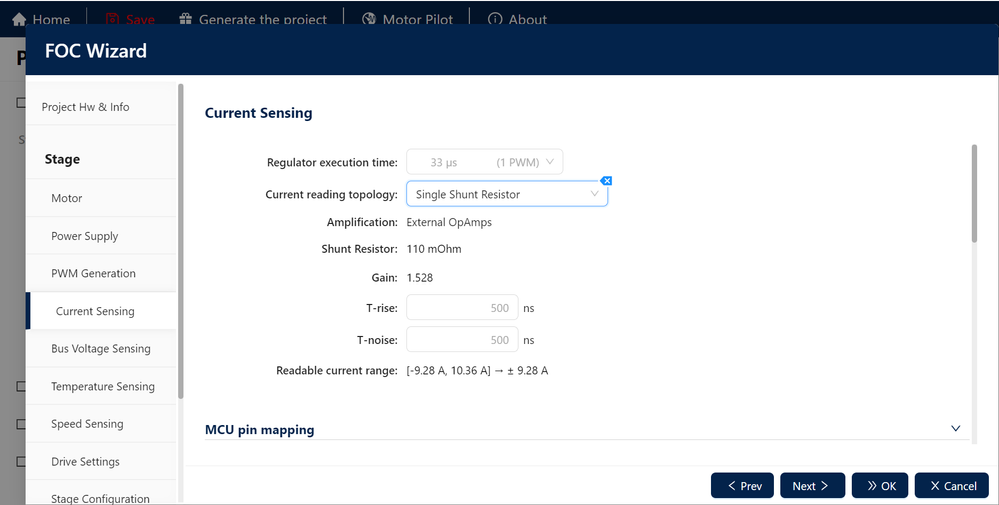Open the Stage Configuration page
999x505 pixels.
point(101,495)
